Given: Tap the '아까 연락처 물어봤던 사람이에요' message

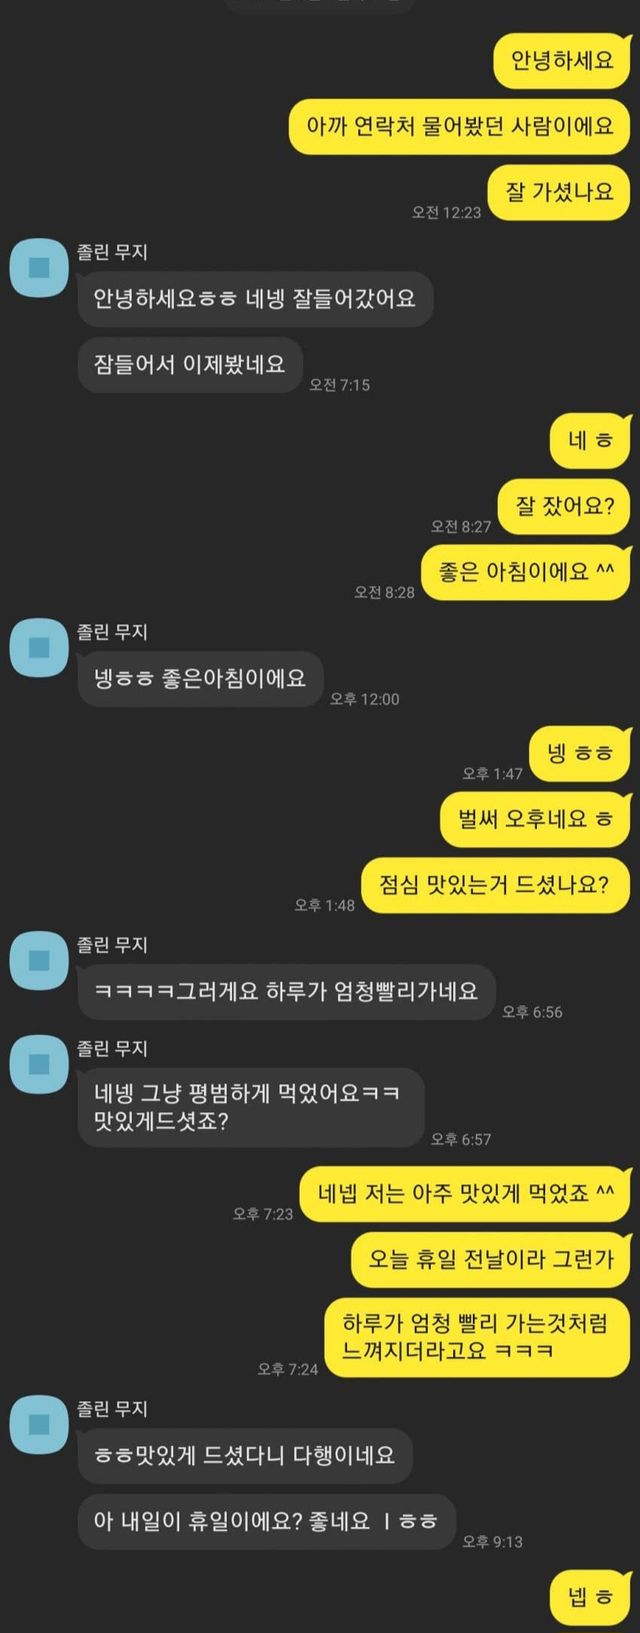Looking at the screenshot, I should tap(460, 127).
